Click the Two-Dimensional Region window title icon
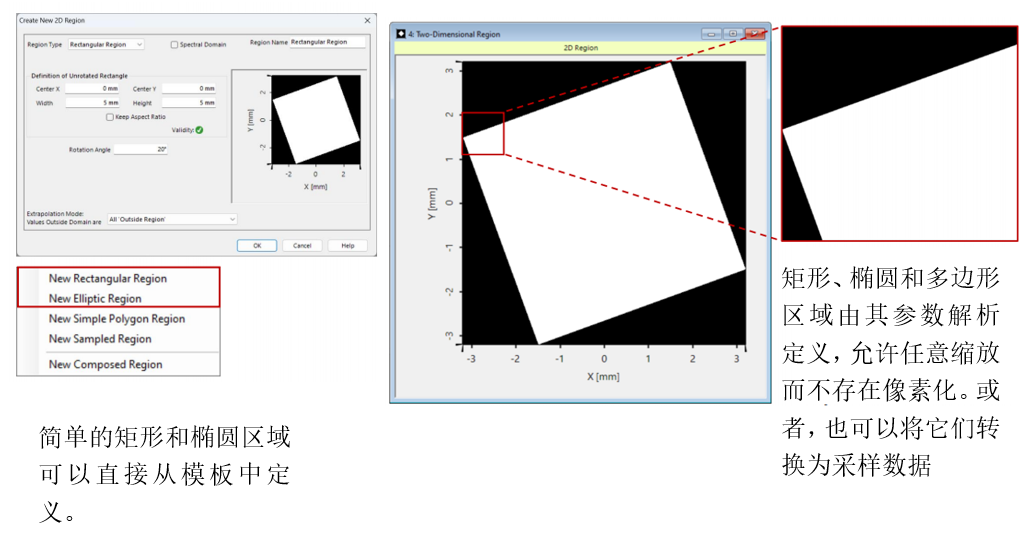 pyautogui.click(x=400, y=34)
